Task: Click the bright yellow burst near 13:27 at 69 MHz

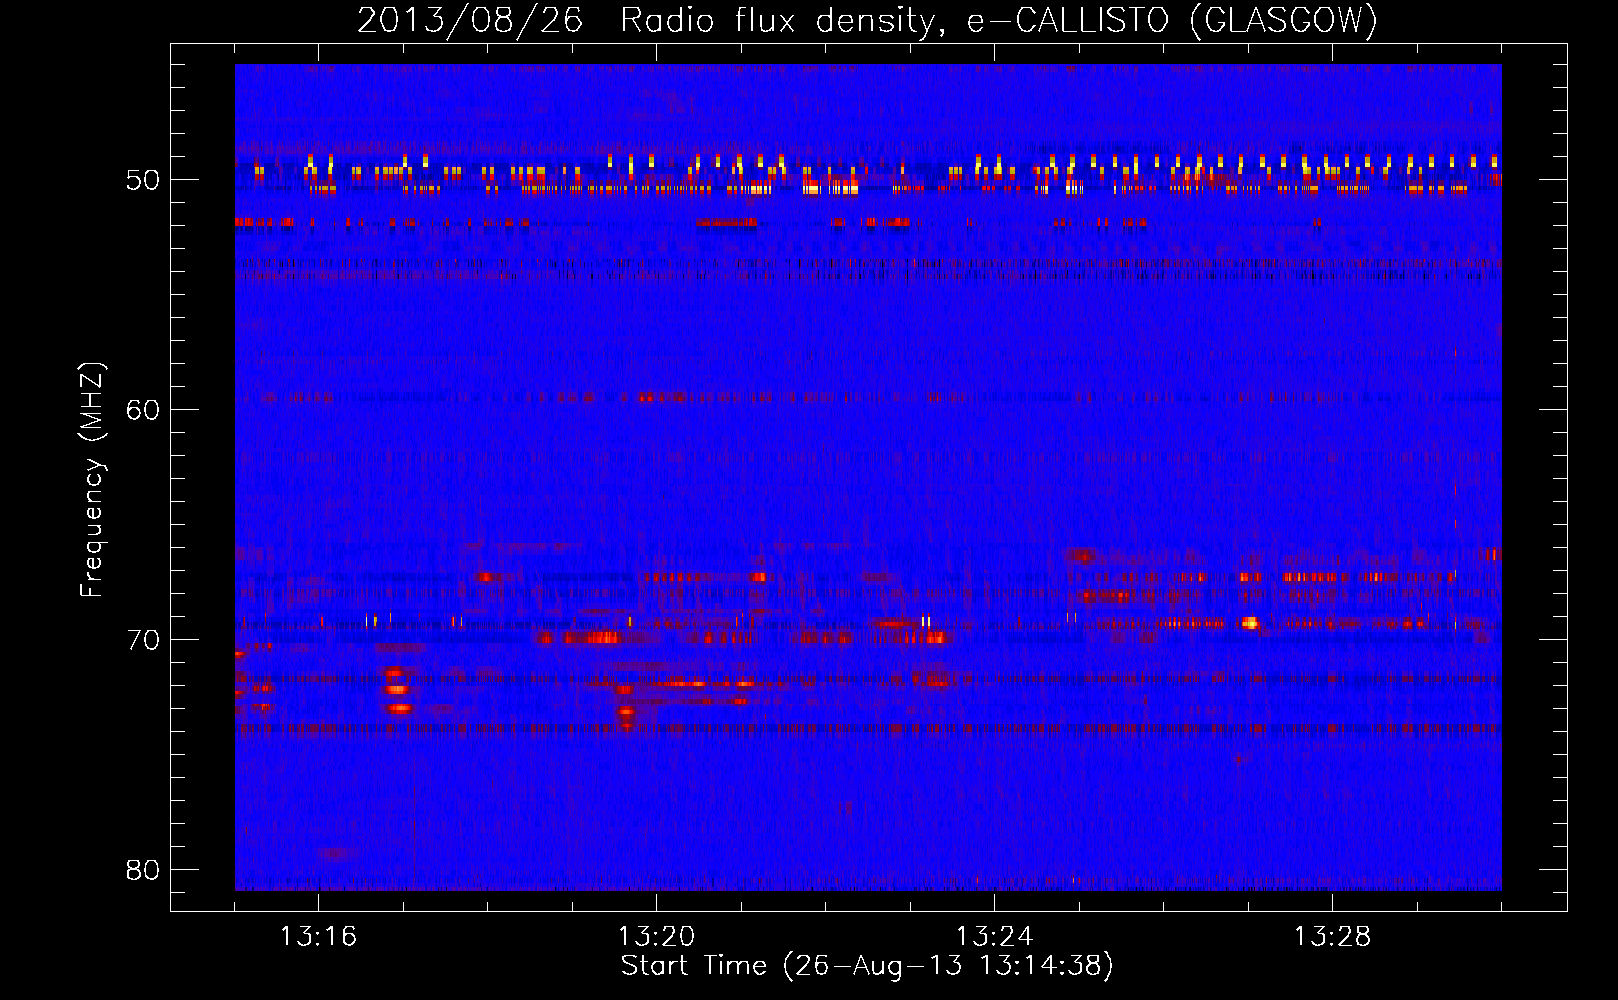Action: [1249, 623]
